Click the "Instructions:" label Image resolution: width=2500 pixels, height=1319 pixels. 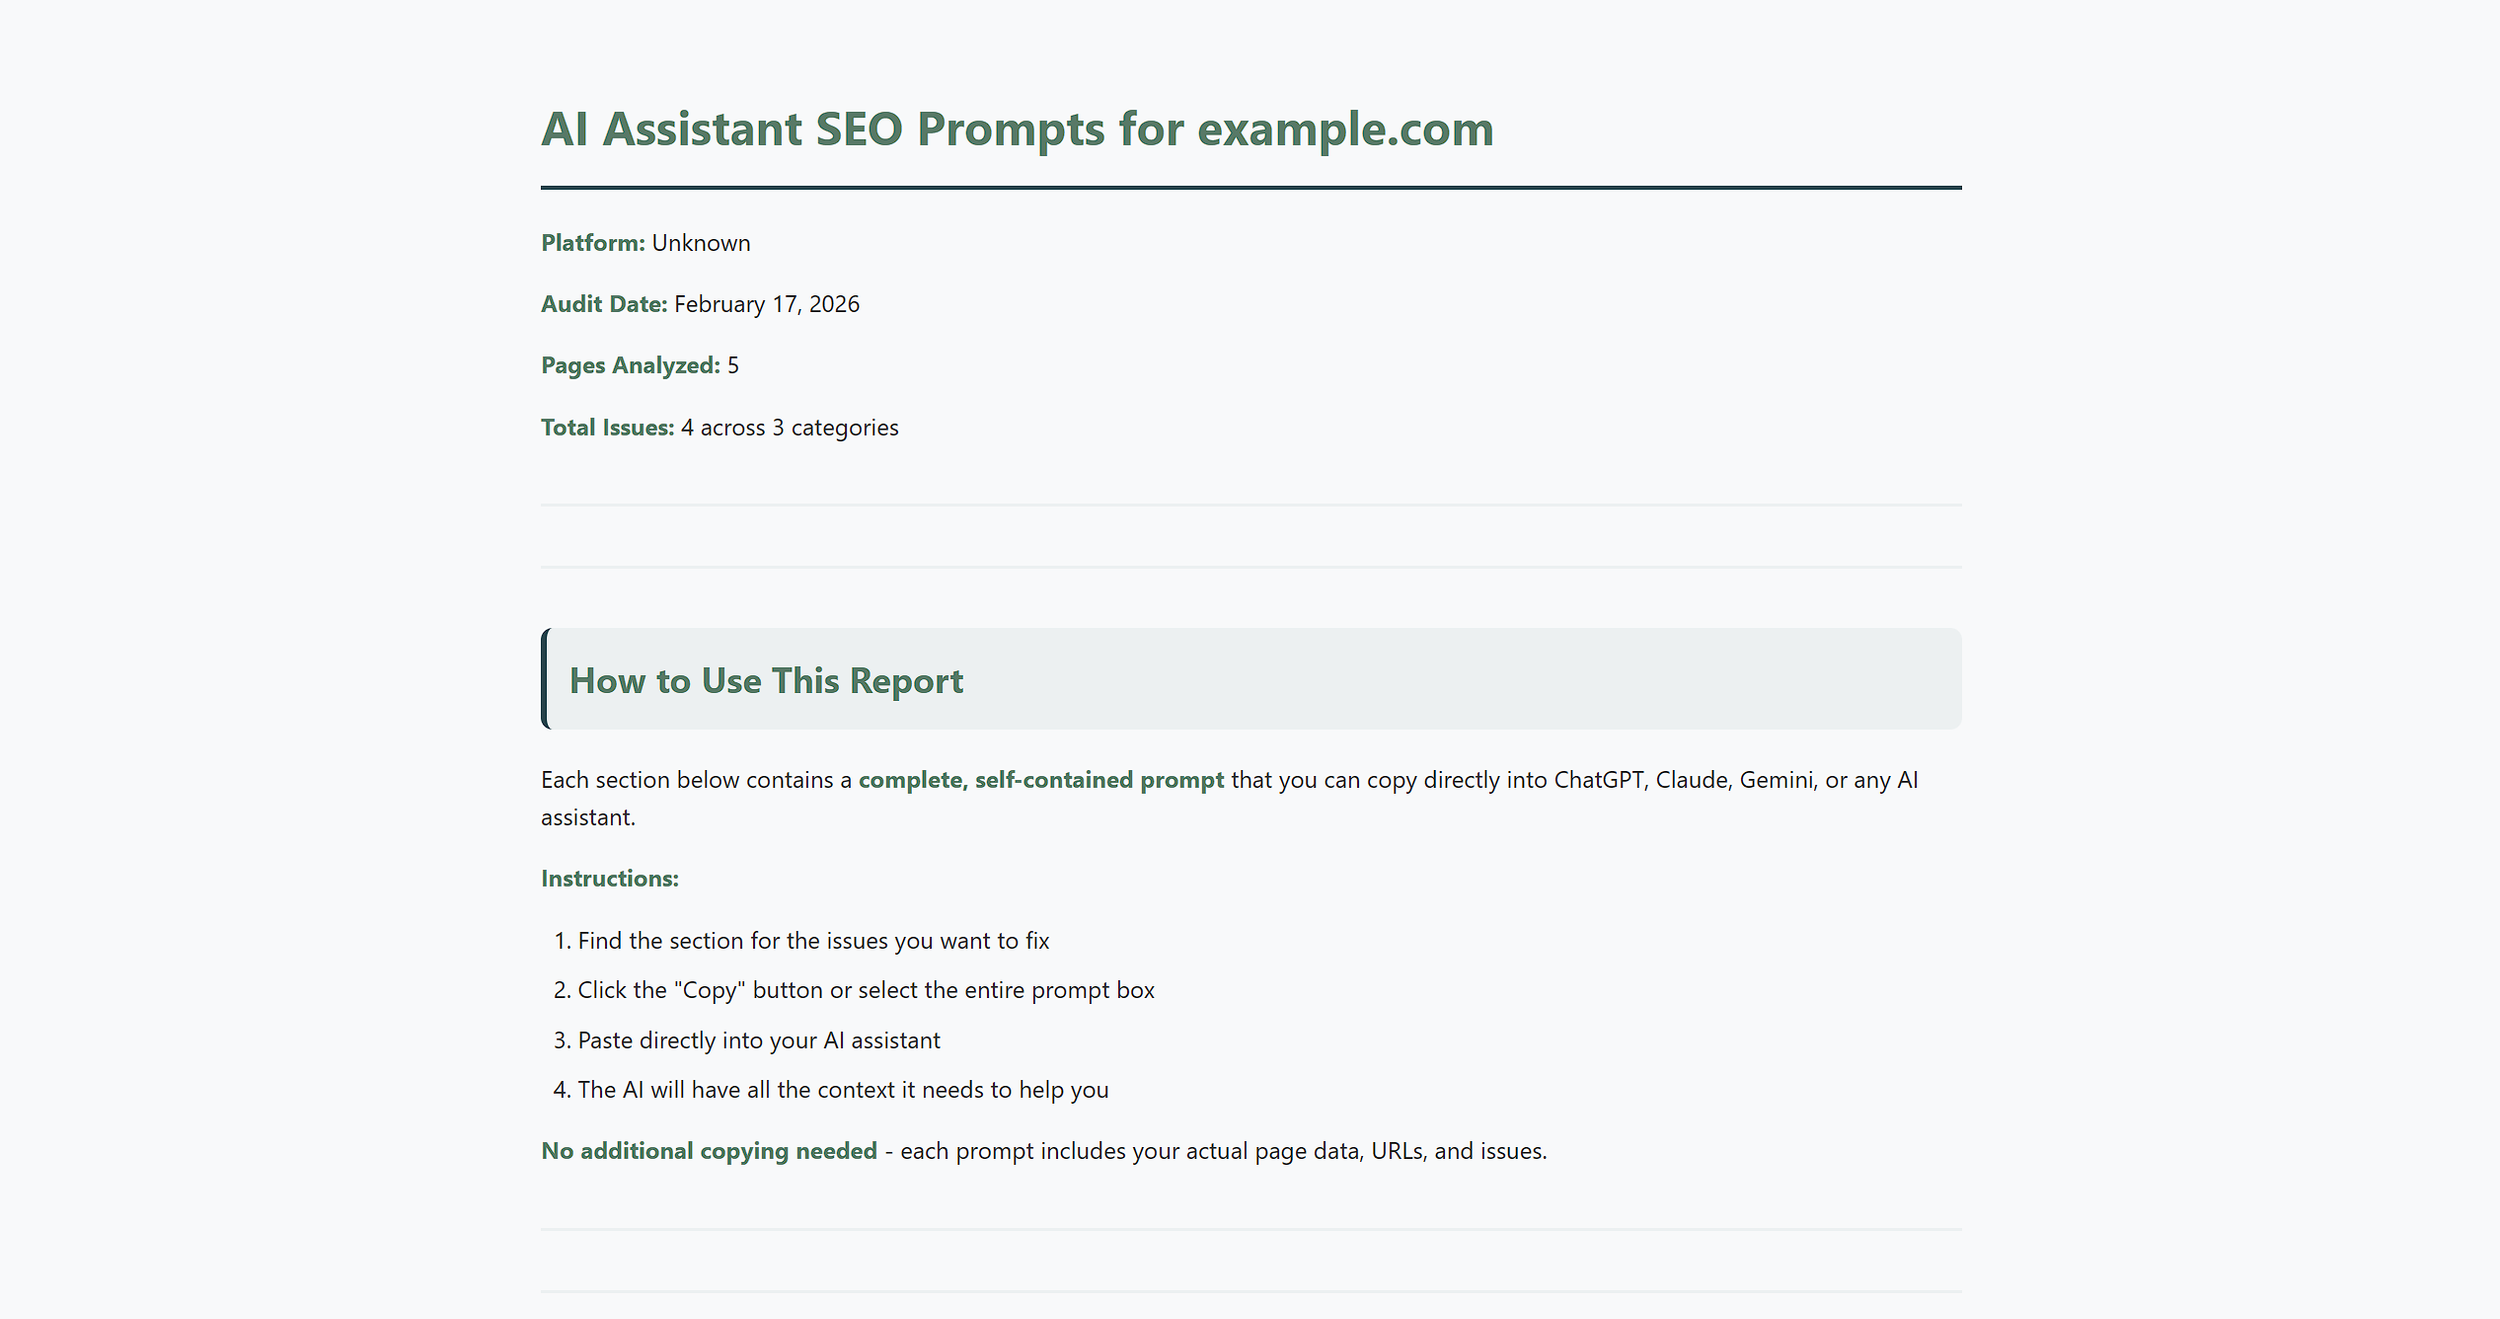point(609,878)
